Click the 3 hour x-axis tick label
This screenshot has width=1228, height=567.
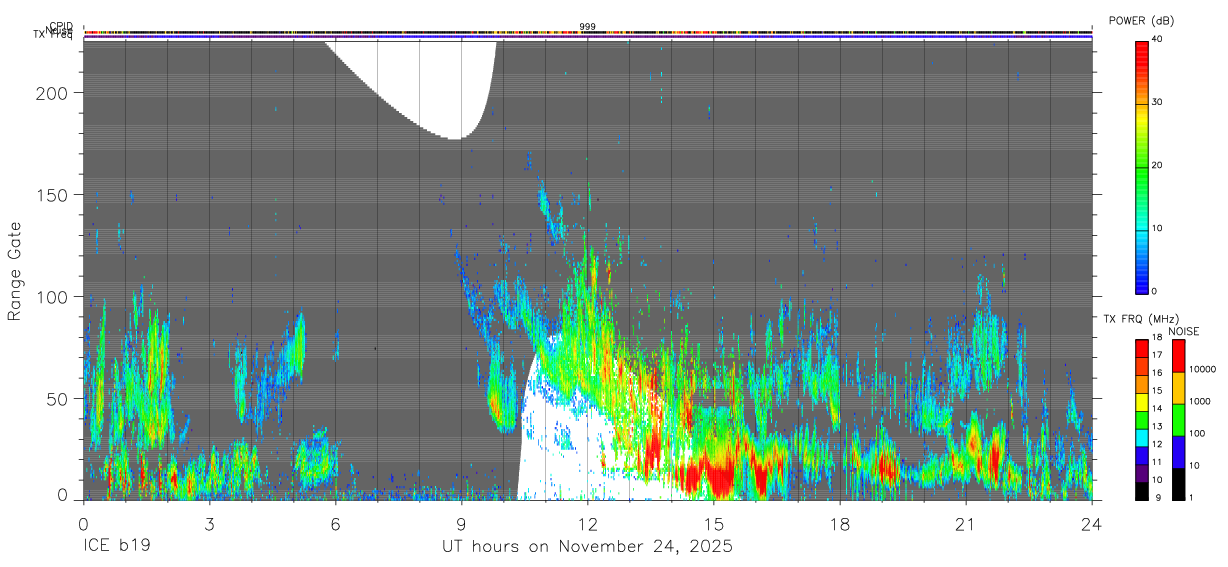tap(209, 524)
